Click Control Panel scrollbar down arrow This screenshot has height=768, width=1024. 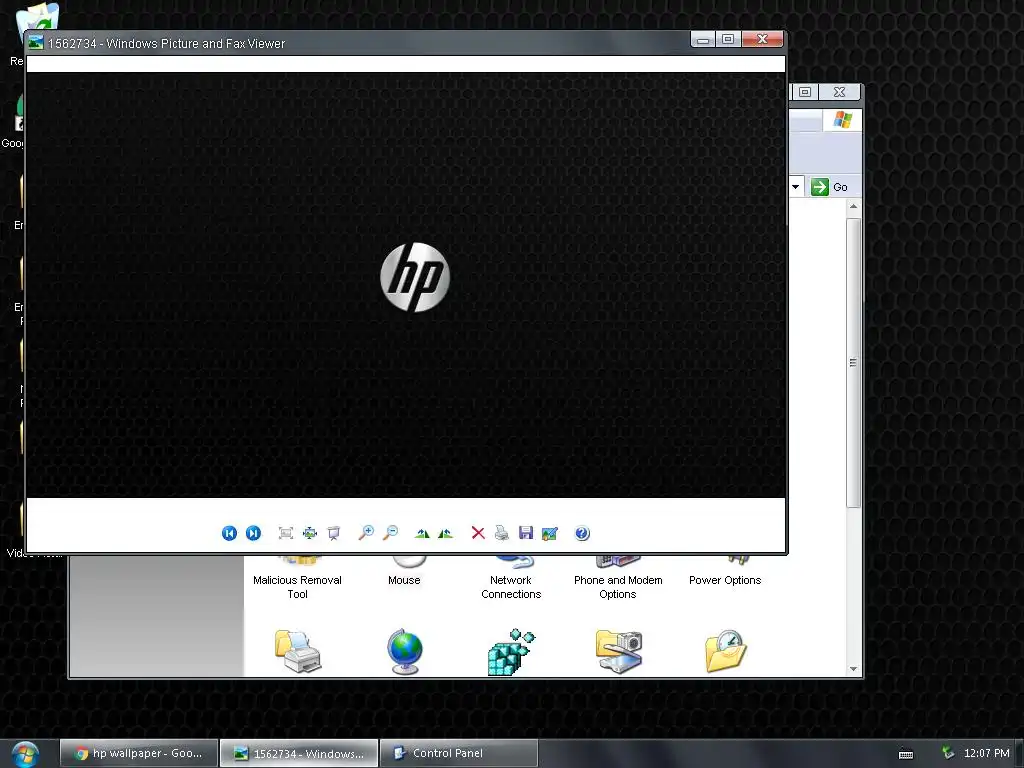click(853, 669)
